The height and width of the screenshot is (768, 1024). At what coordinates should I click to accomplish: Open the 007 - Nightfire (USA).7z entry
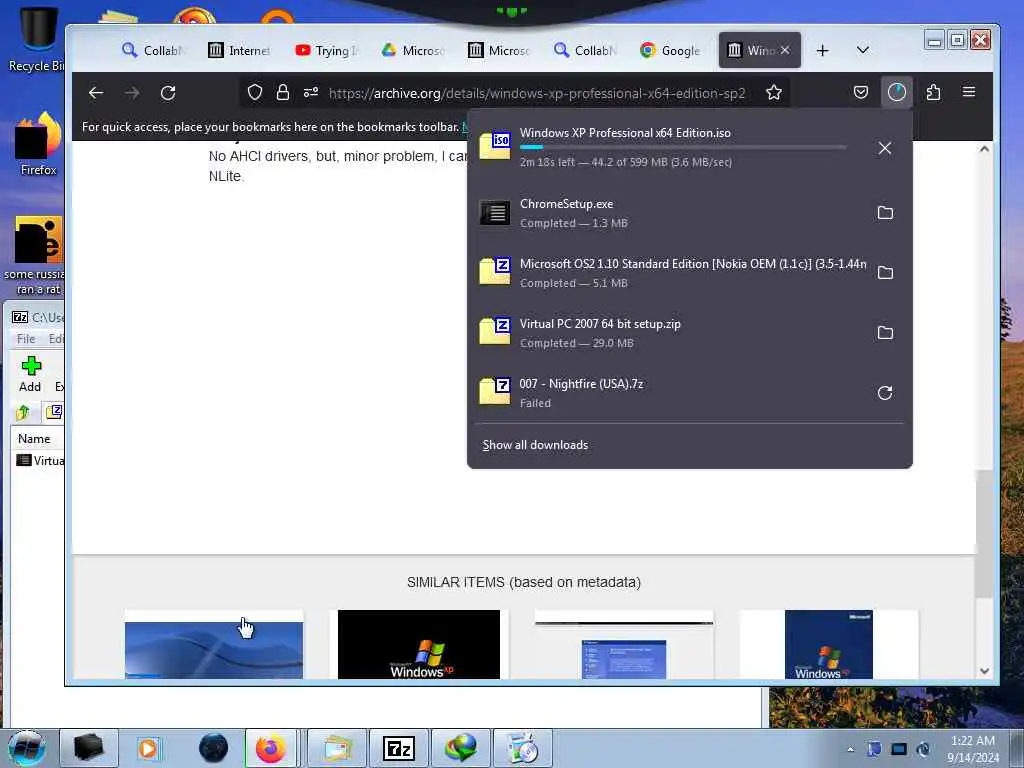point(669,393)
